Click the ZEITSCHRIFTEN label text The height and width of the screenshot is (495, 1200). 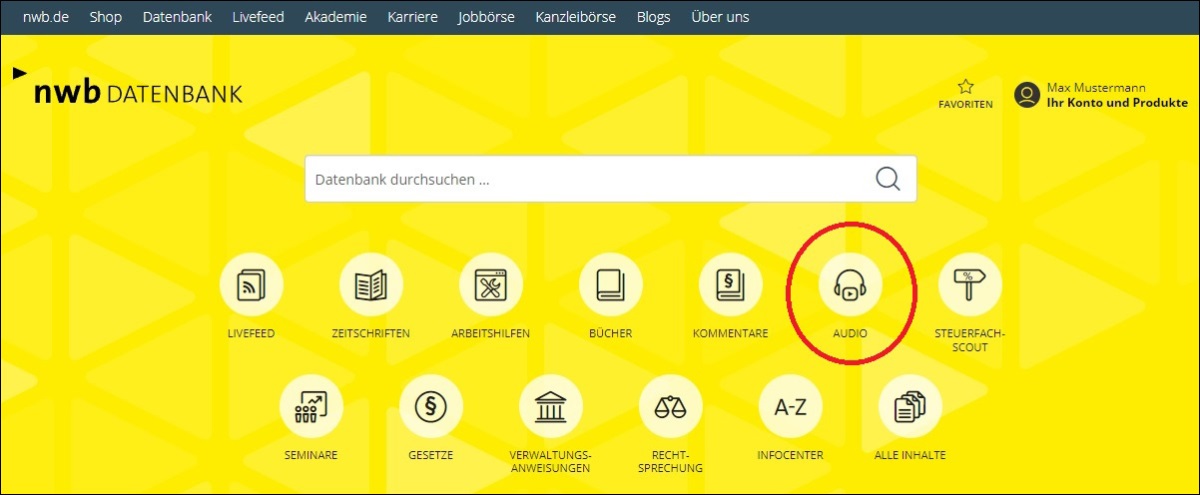pyautogui.click(x=371, y=333)
